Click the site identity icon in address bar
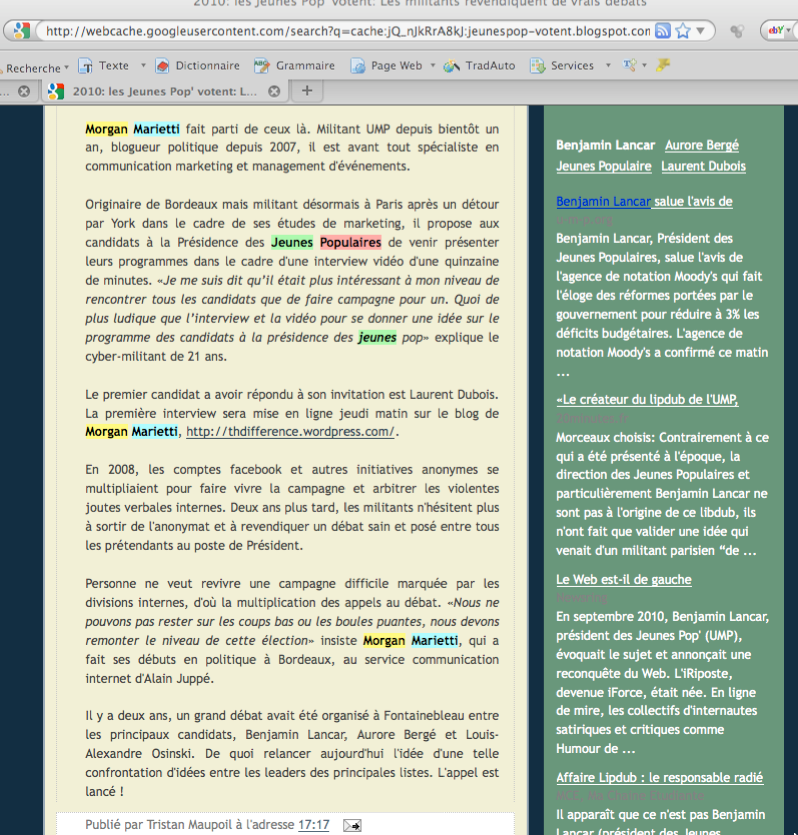This screenshot has width=798, height=835. click(22, 31)
